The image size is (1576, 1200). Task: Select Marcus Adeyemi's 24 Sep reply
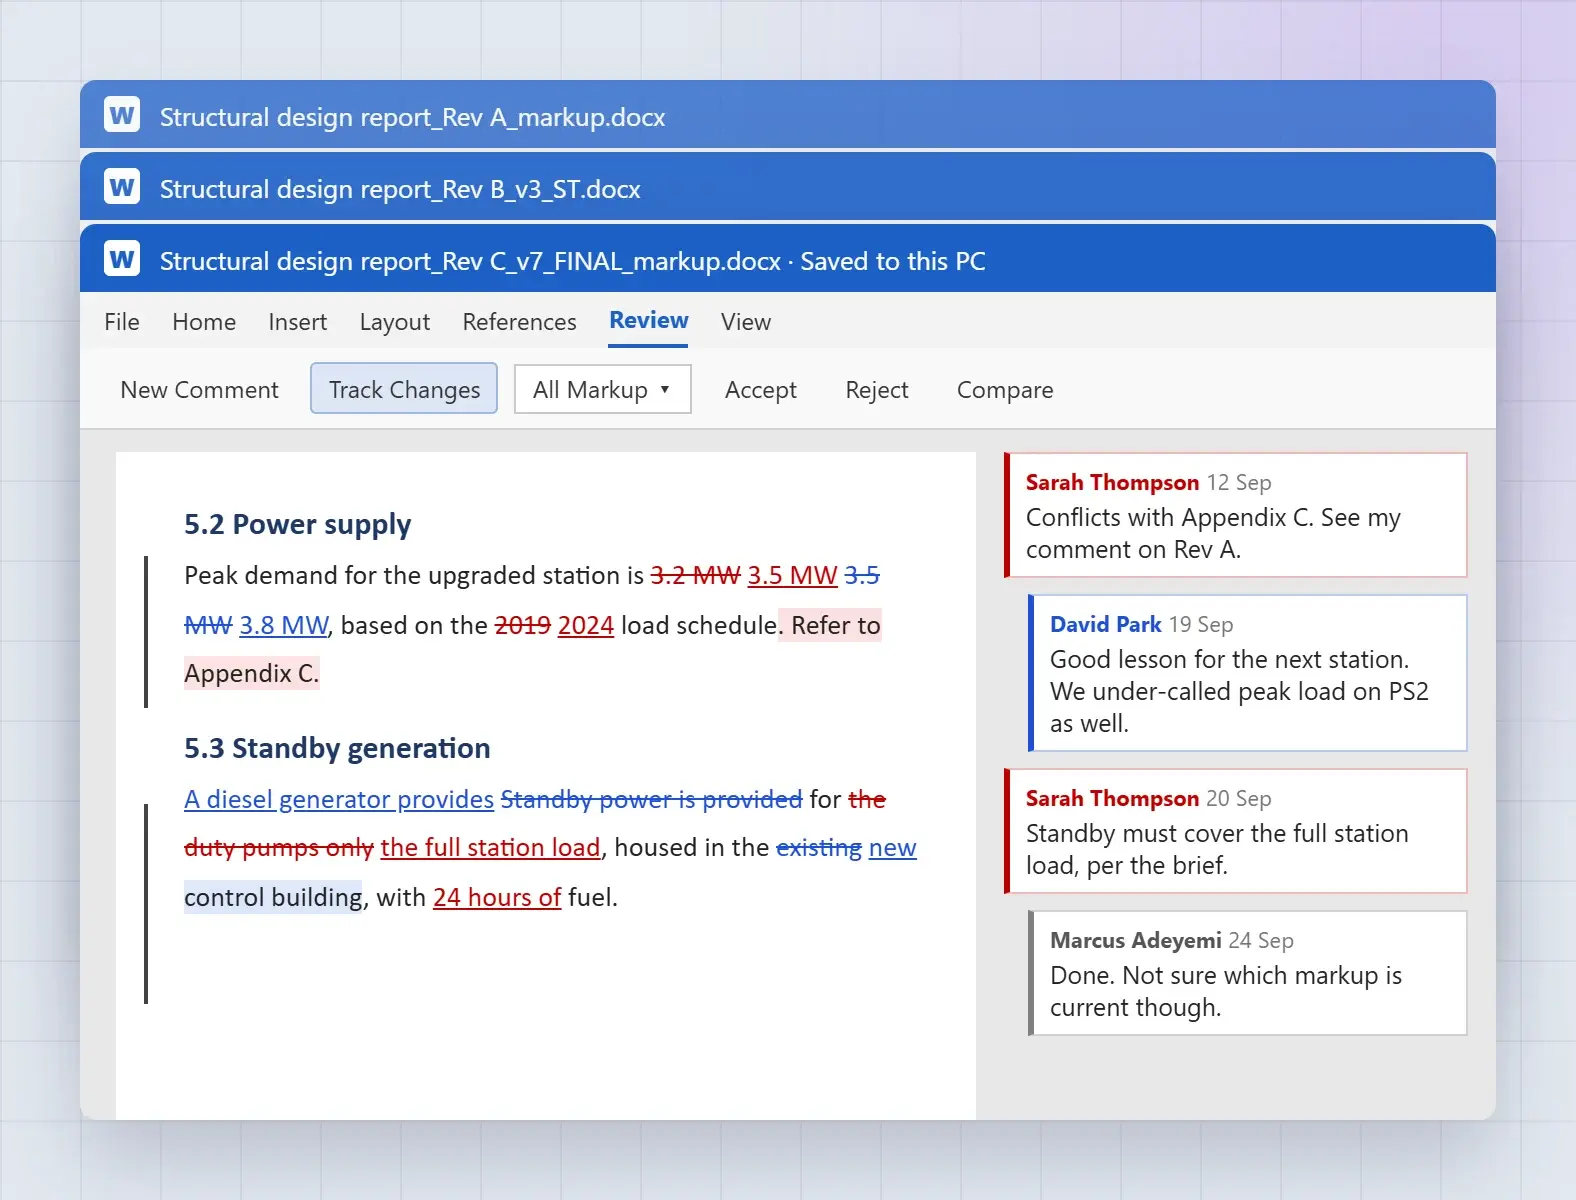(x=1248, y=973)
